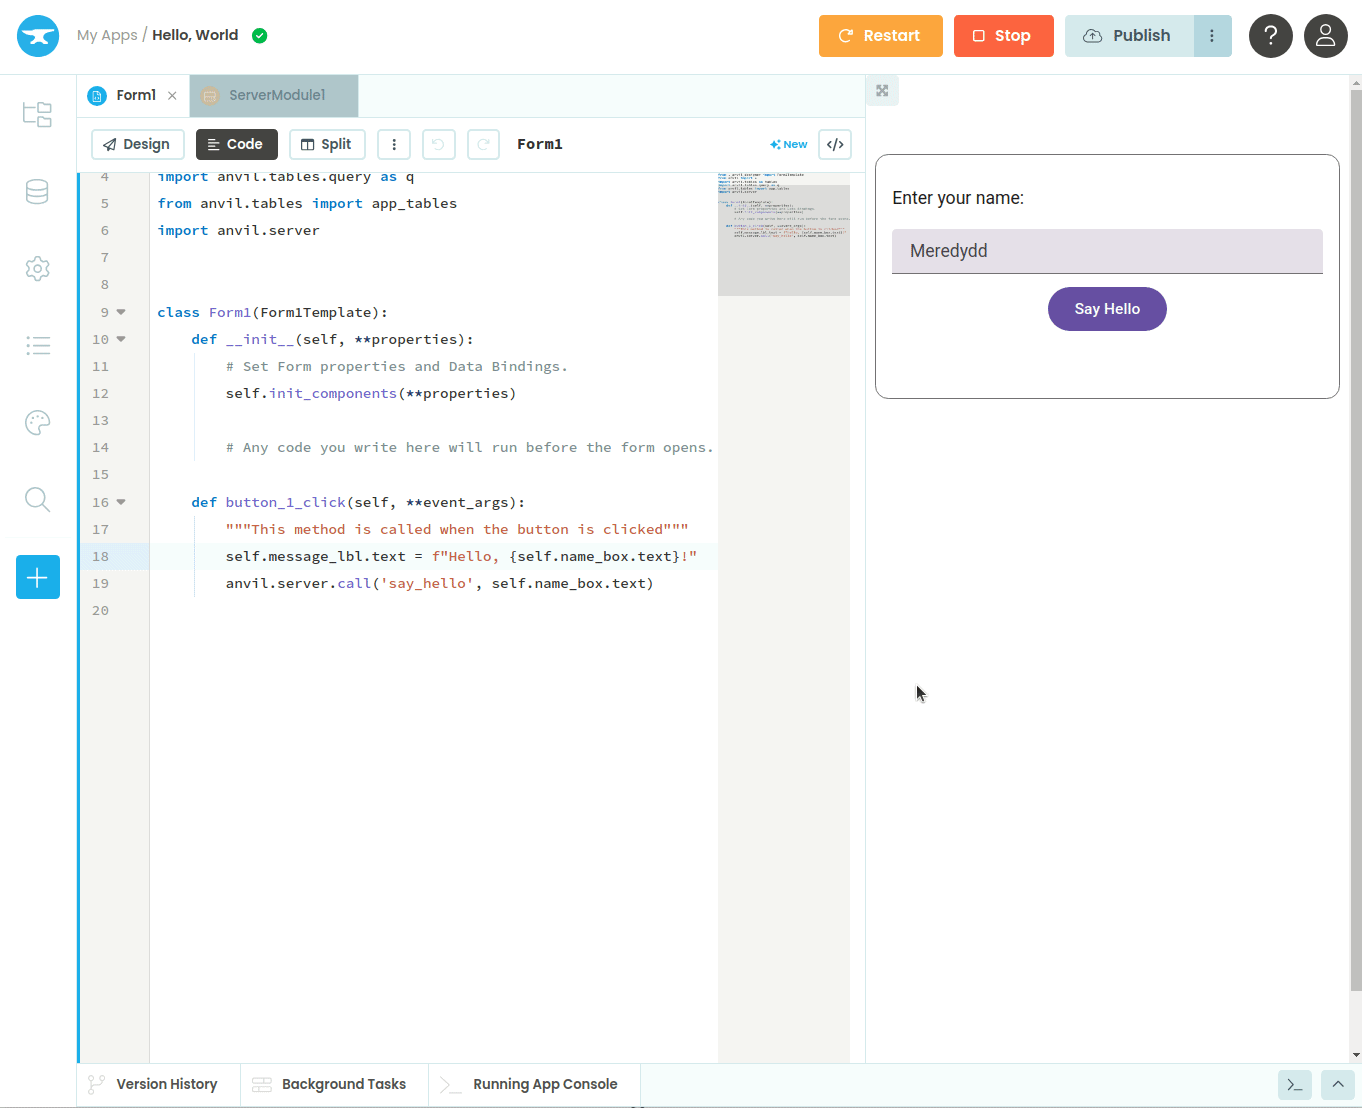The image size is (1362, 1108).
Task: Click the blue plus add-feature button
Action: (x=38, y=577)
